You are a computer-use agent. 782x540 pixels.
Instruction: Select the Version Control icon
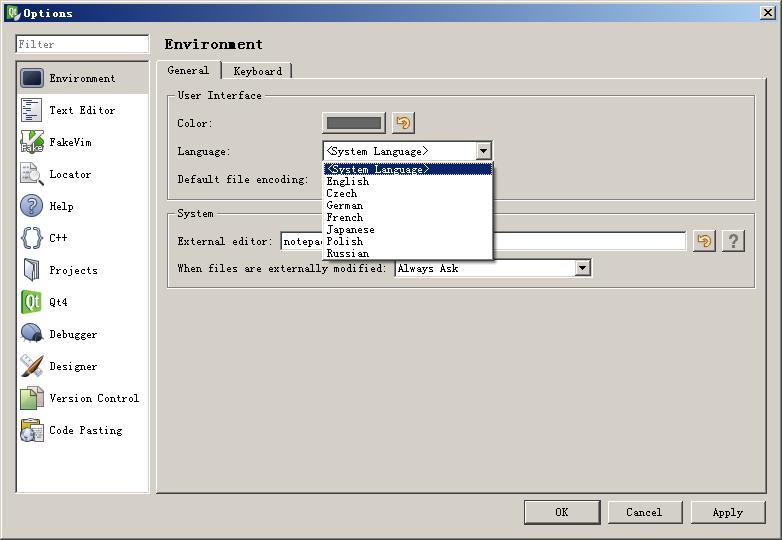pyautogui.click(x=32, y=398)
